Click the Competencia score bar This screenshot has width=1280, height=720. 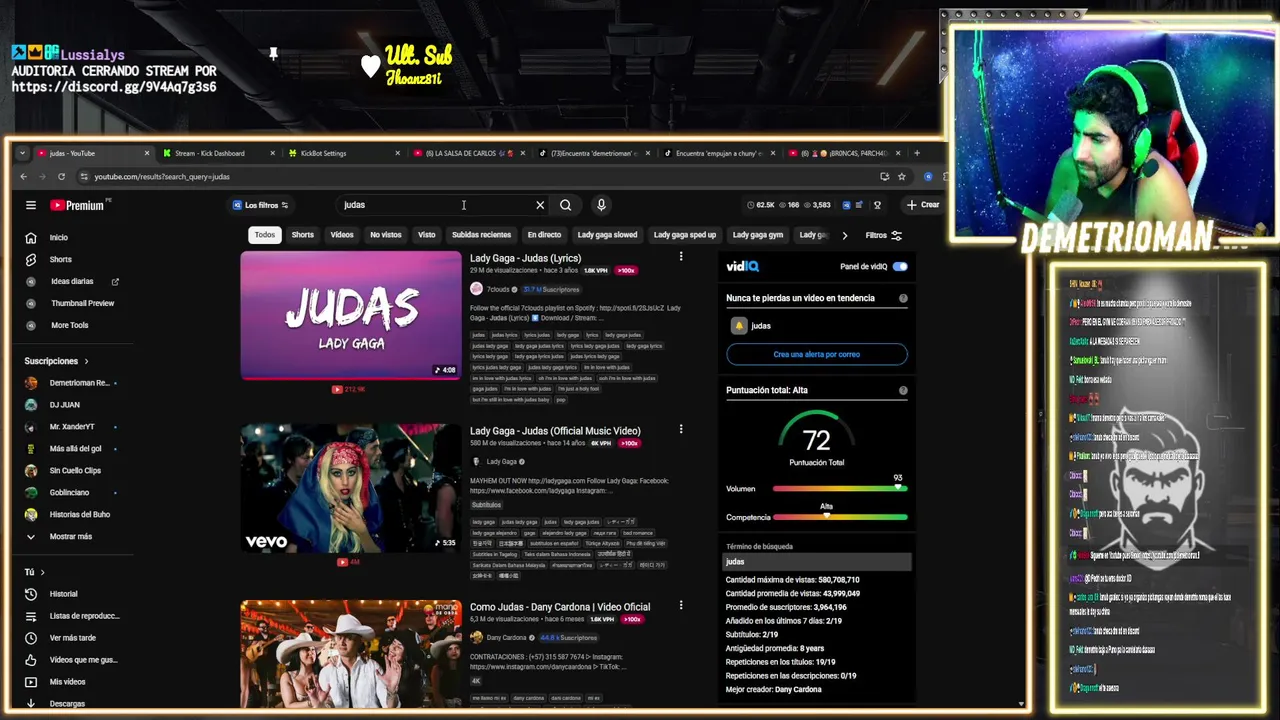839,517
